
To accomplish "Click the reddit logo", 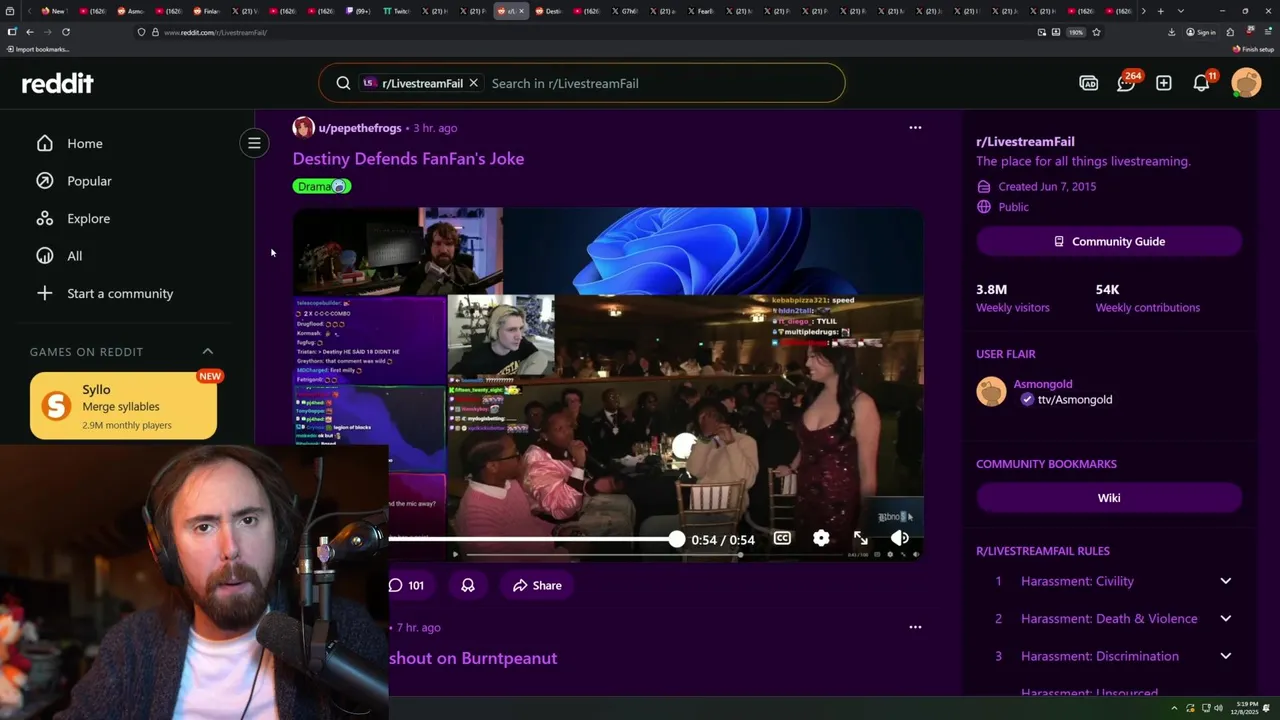I will coord(58,83).
